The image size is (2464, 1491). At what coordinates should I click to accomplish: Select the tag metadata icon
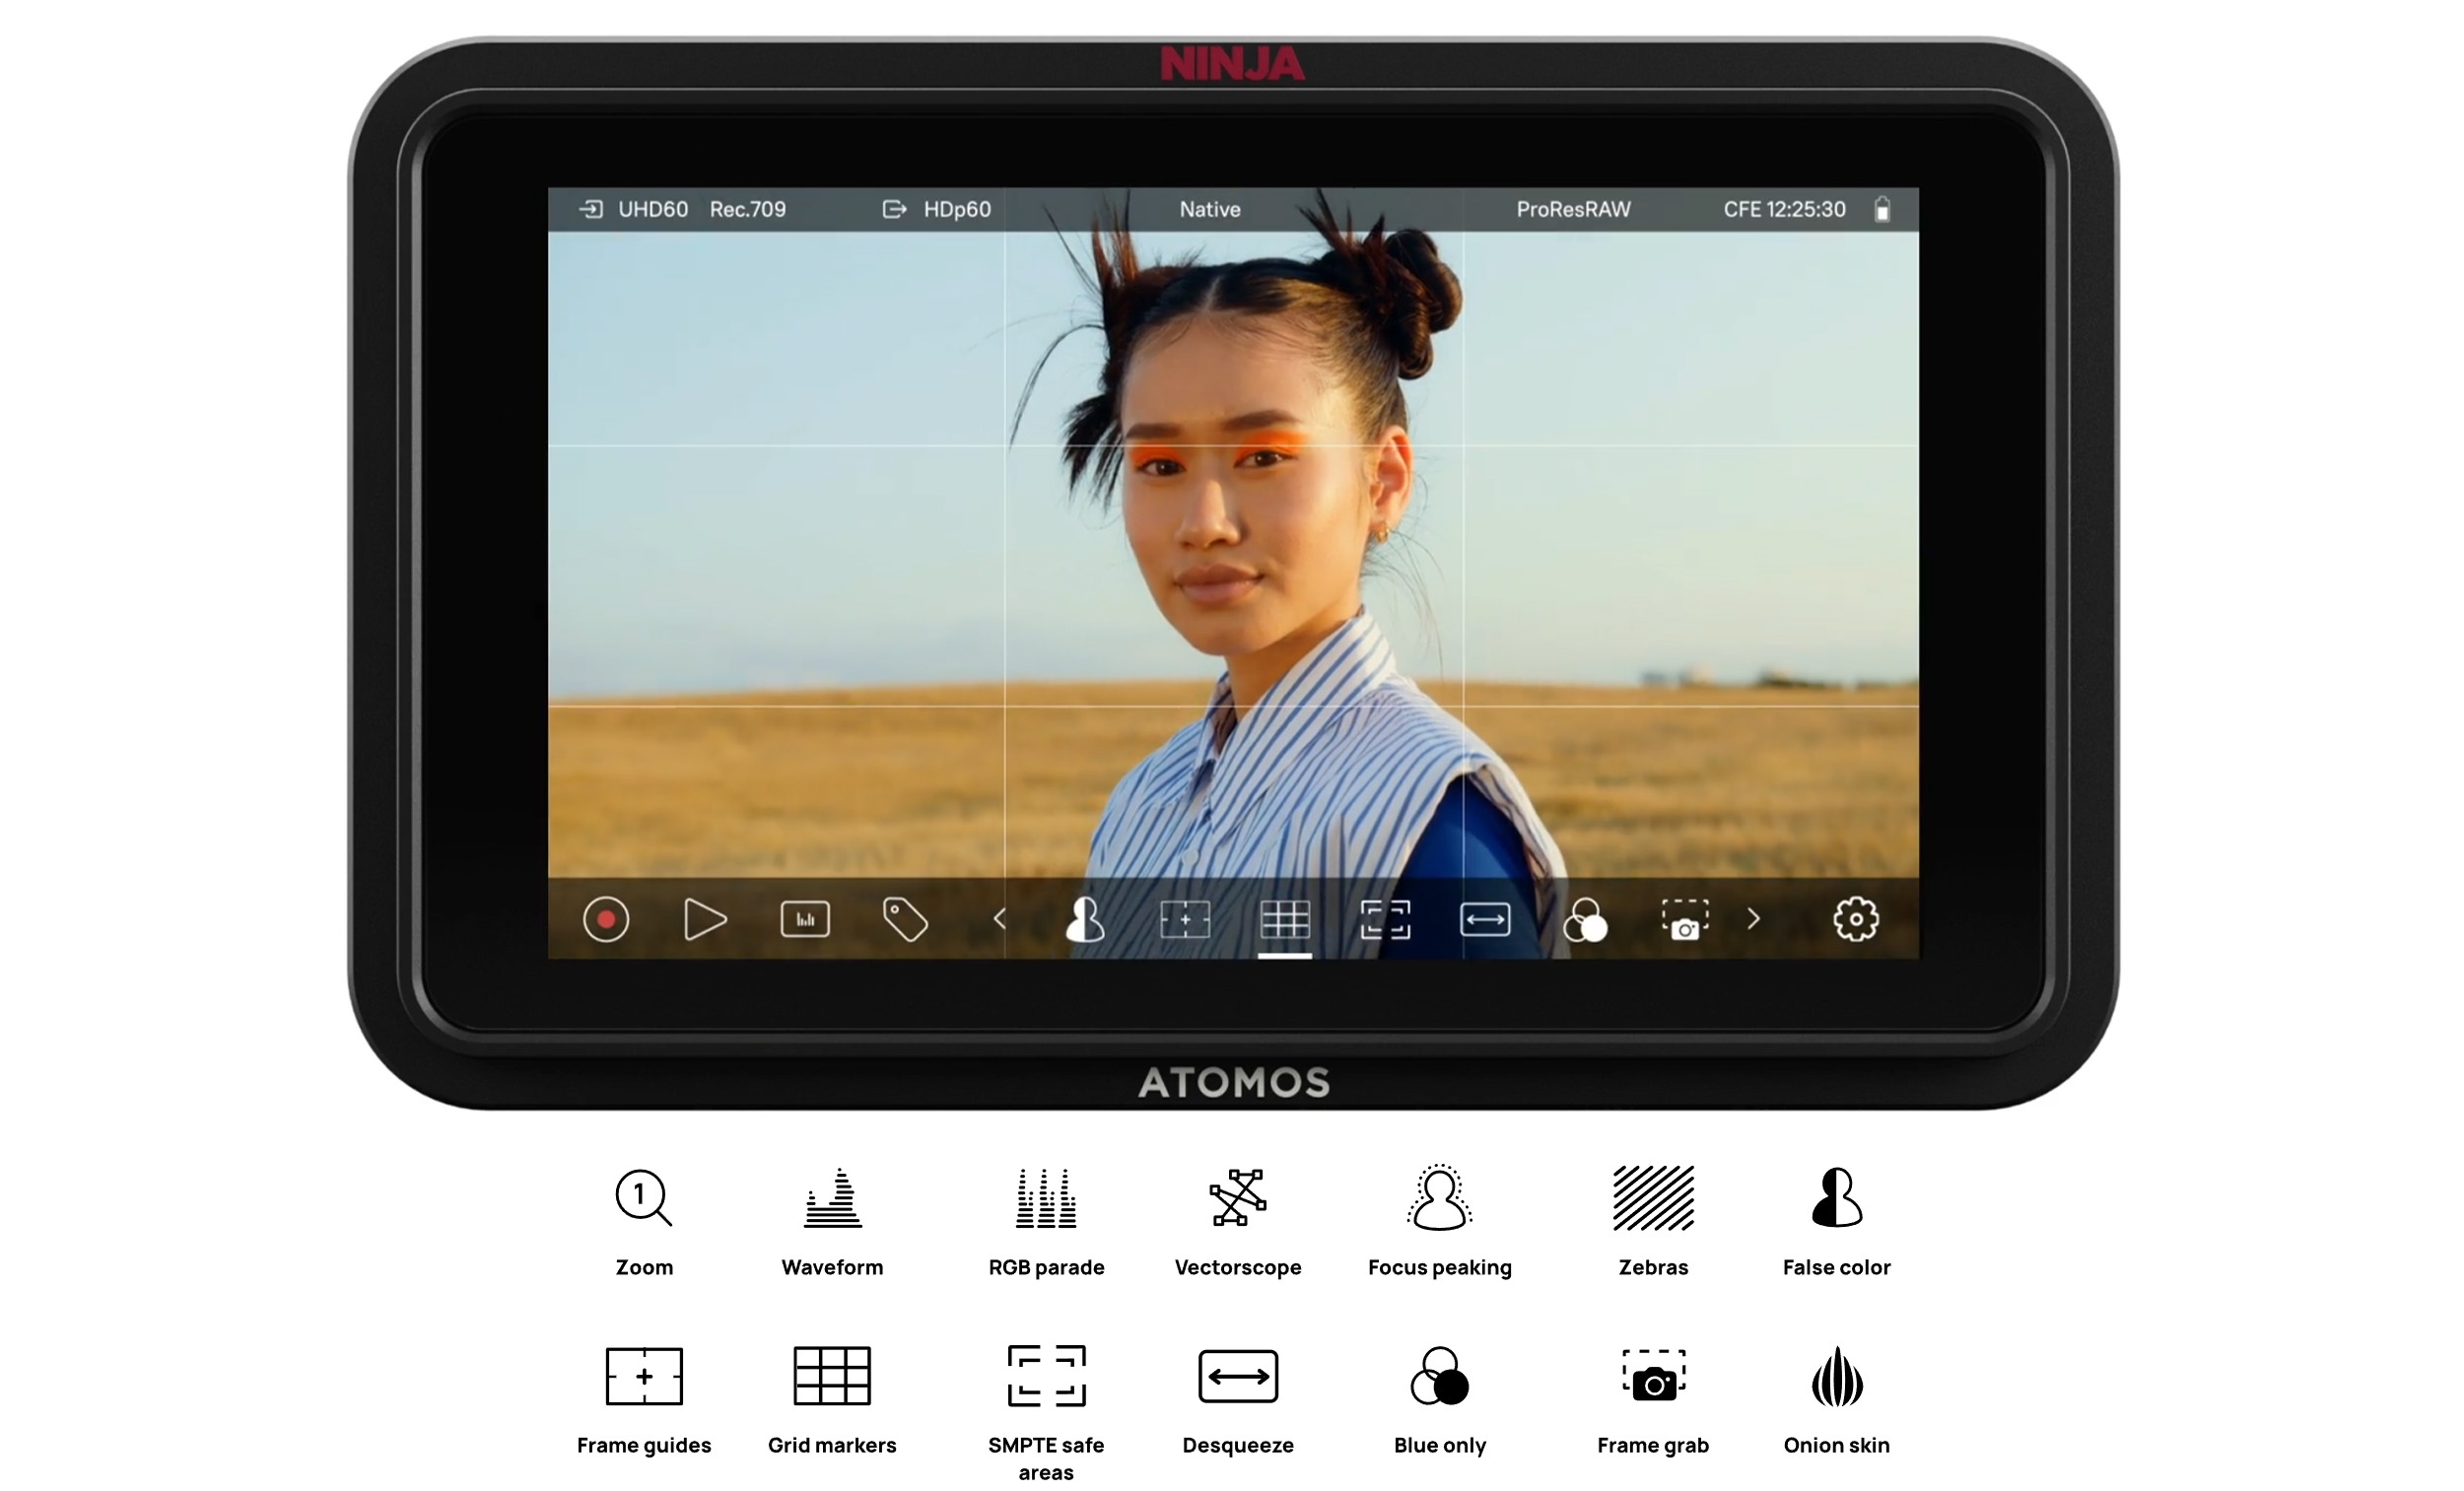(x=906, y=920)
